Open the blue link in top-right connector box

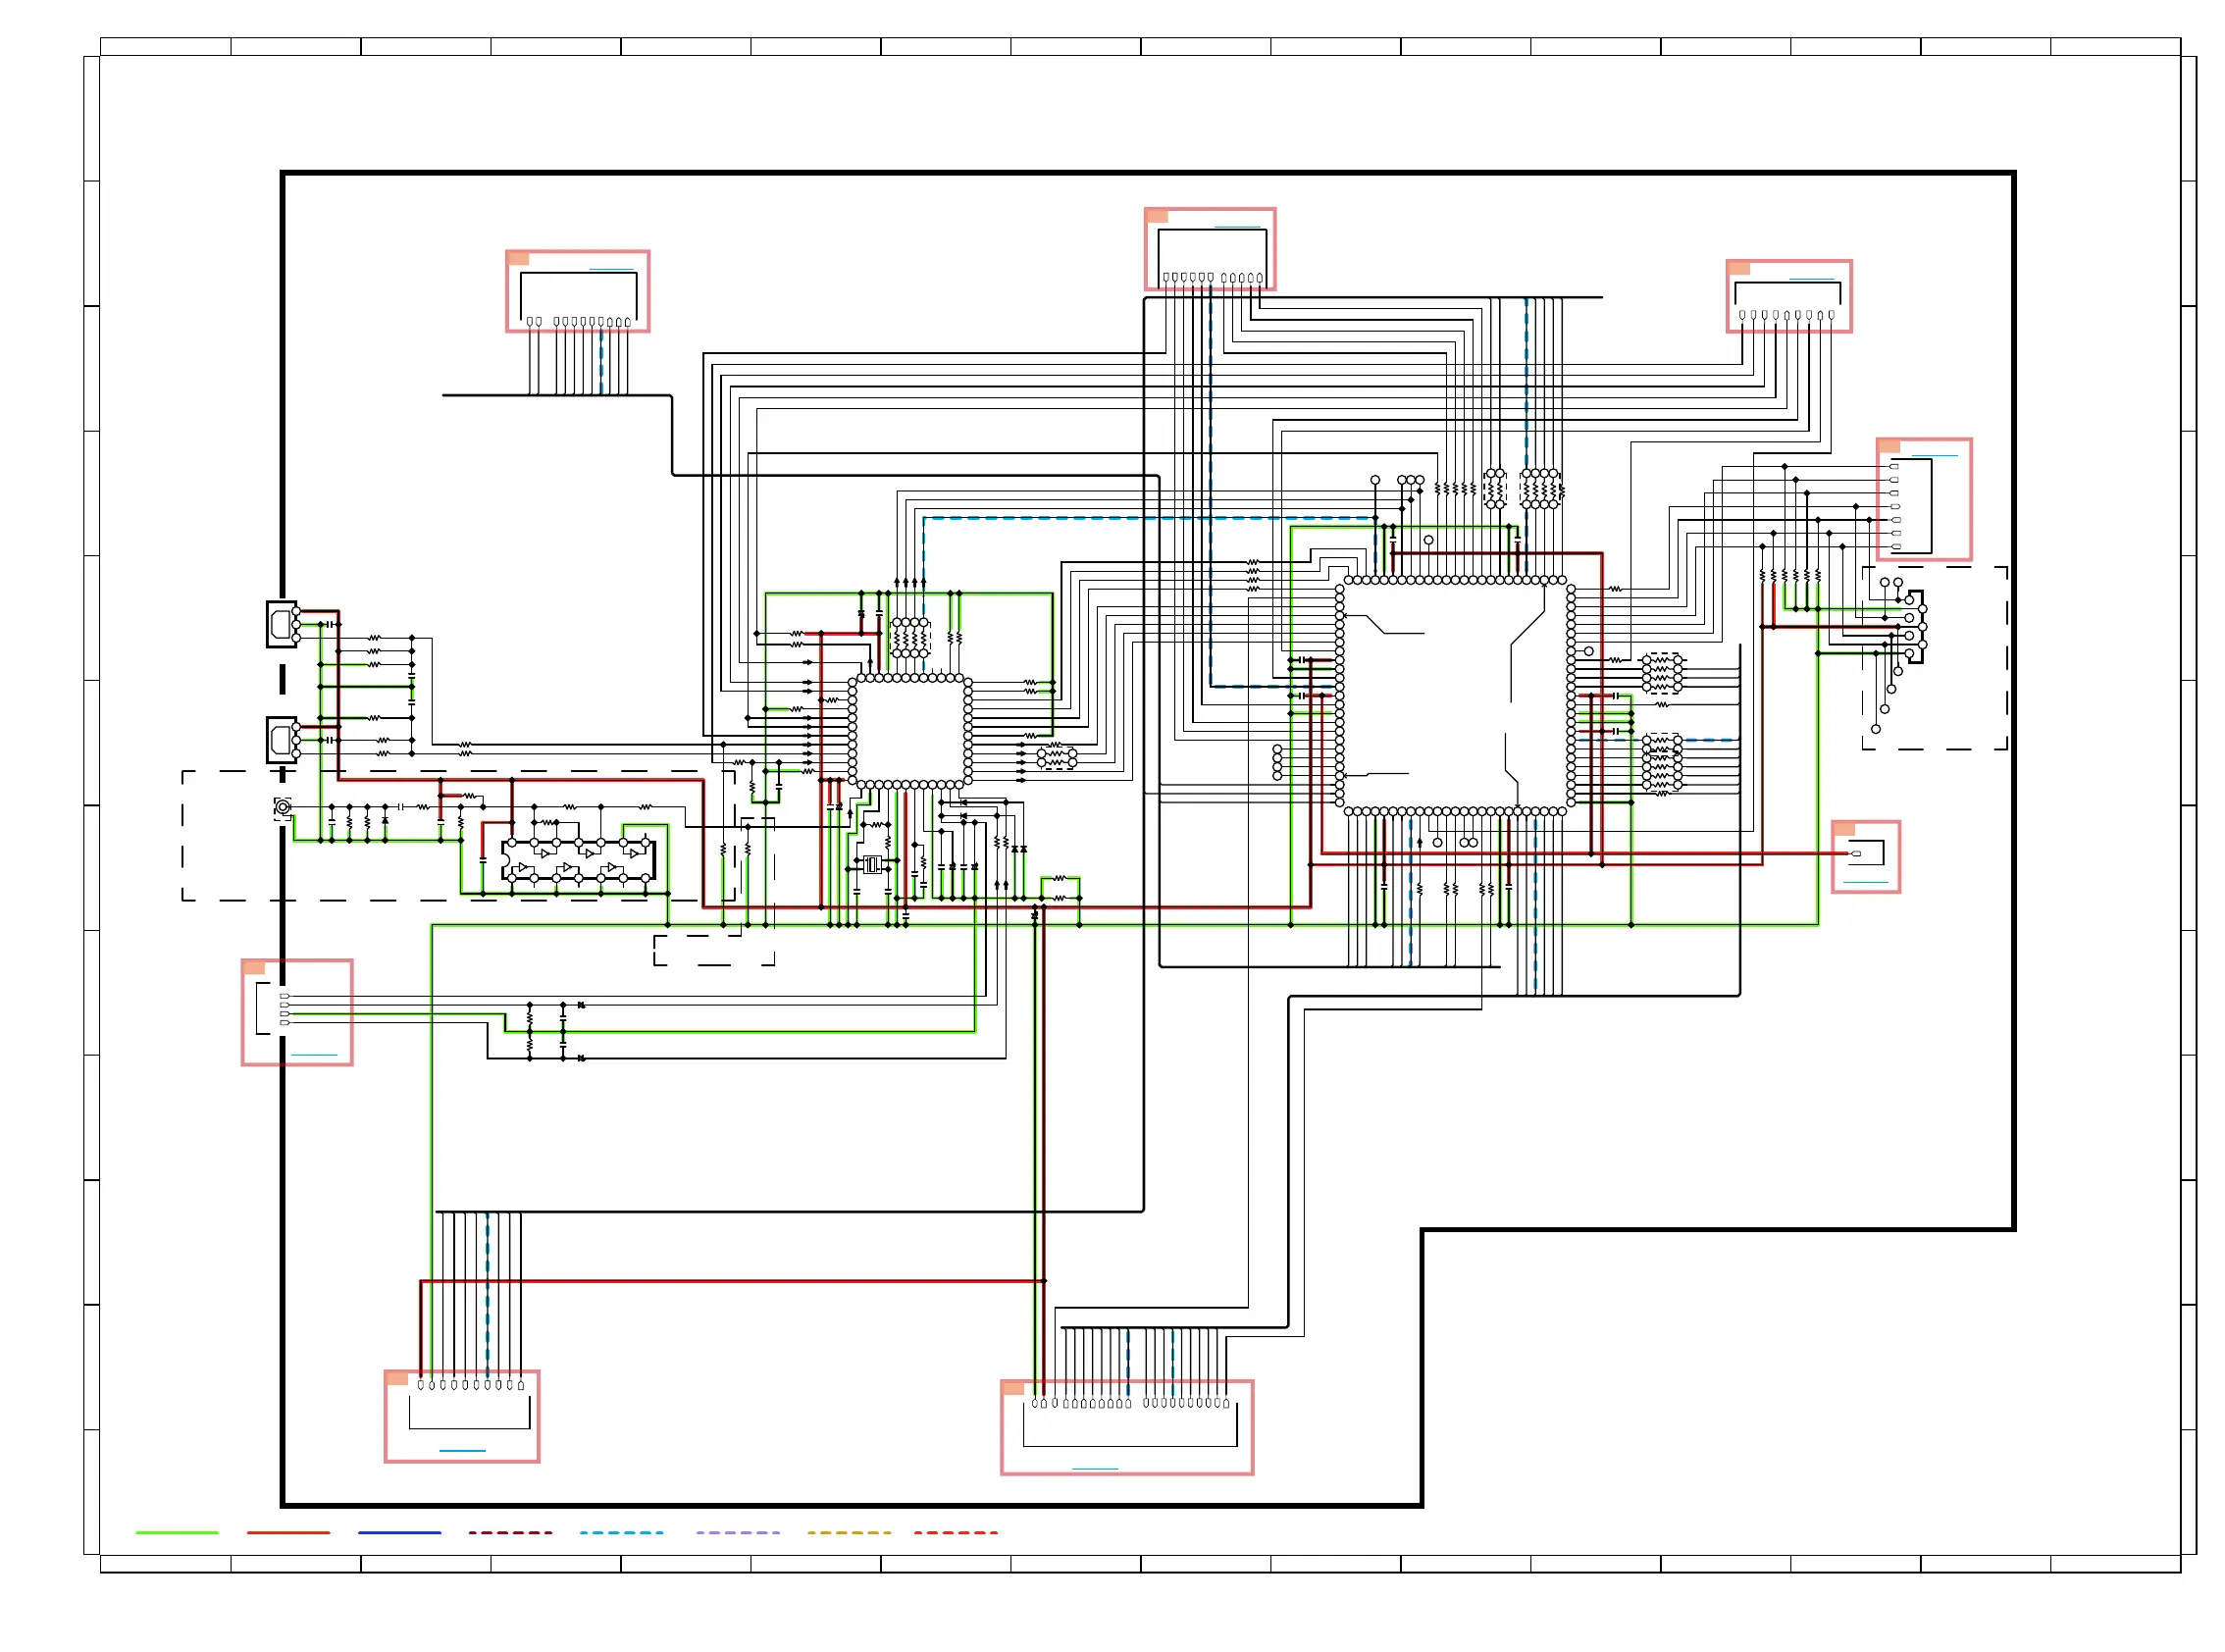point(1812,279)
